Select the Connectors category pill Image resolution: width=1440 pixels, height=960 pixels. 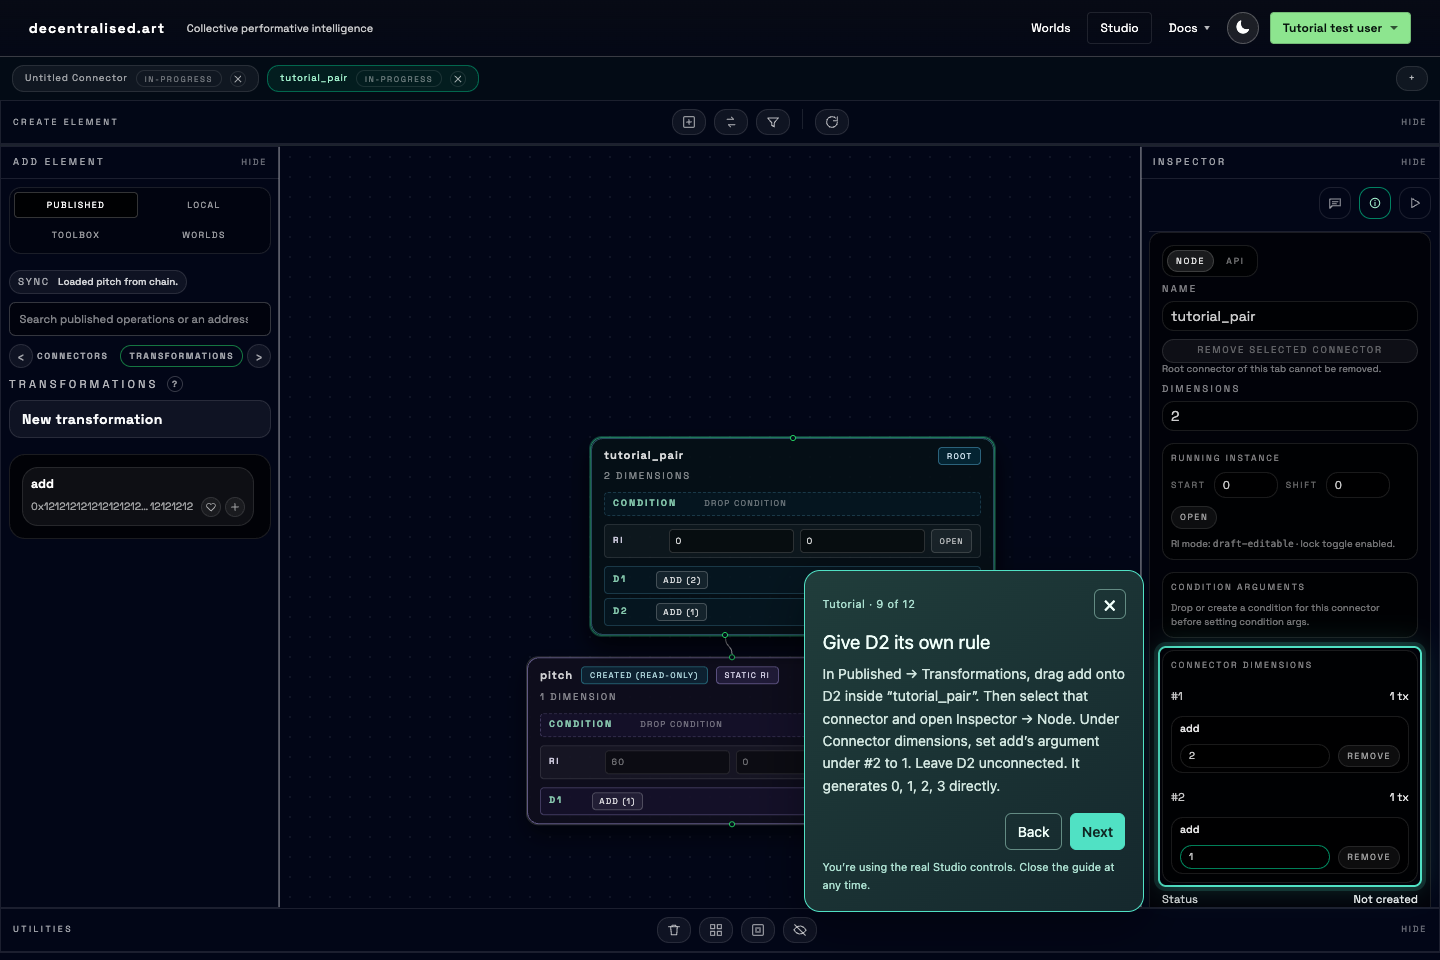coord(72,356)
